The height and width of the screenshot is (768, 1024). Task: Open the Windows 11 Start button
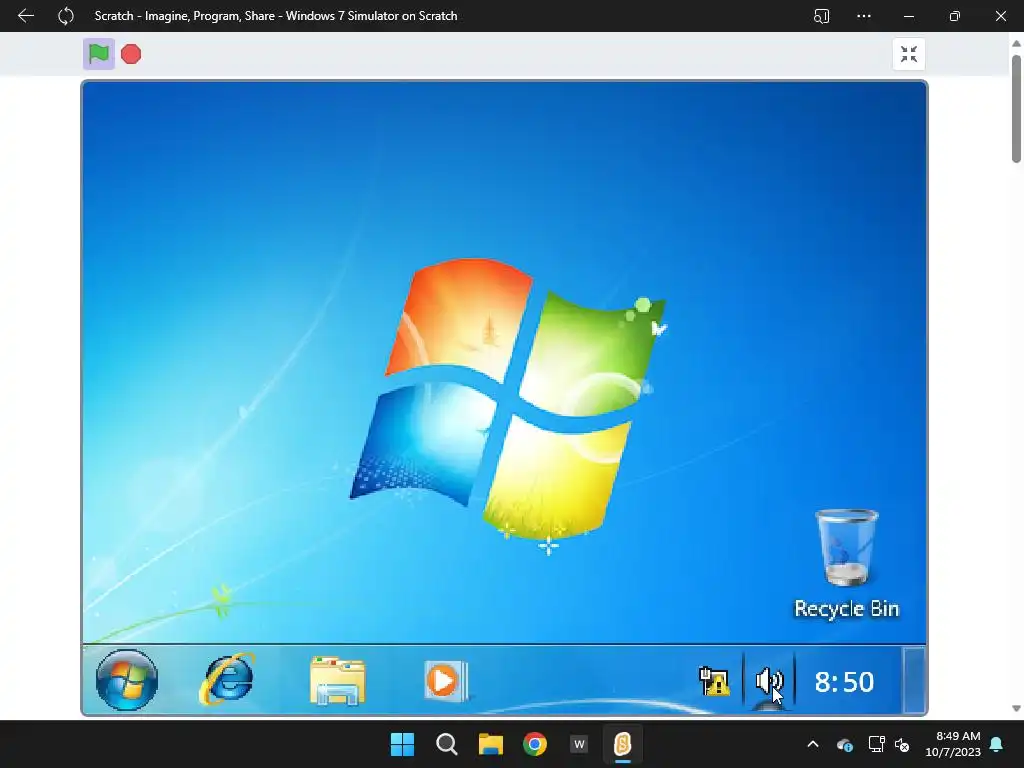(x=402, y=744)
